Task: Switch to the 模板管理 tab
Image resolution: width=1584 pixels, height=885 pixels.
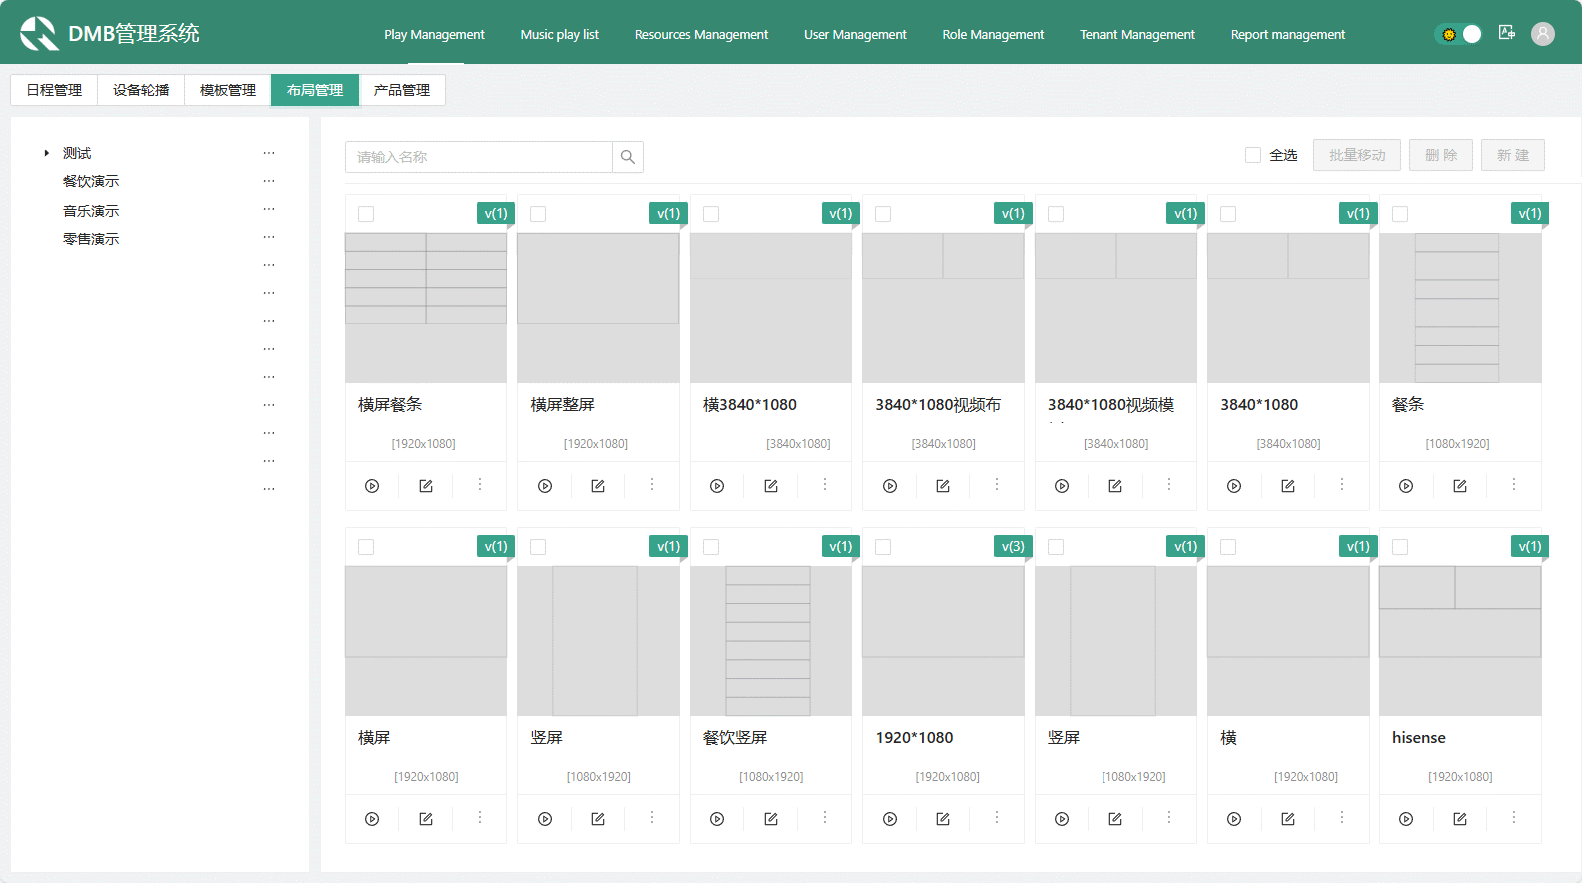Action: tap(228, 90)
